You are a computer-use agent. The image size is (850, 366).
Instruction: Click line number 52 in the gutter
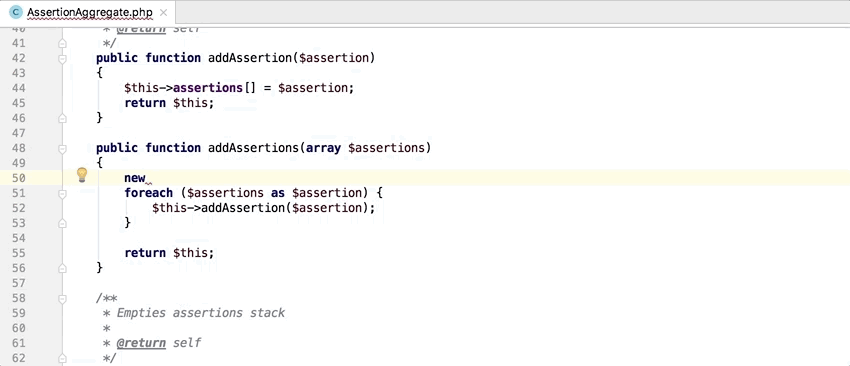click(18, 208)
